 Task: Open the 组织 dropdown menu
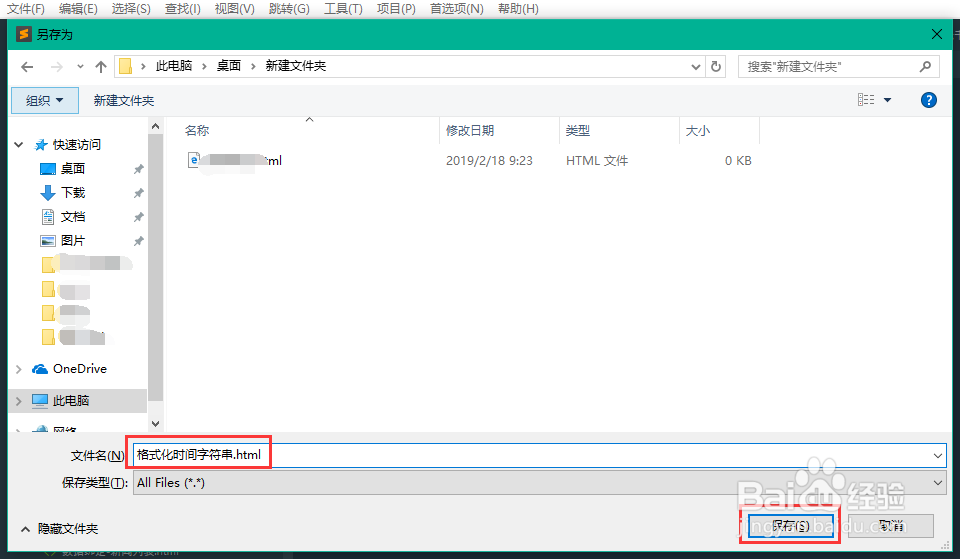(x=45, y=100)
